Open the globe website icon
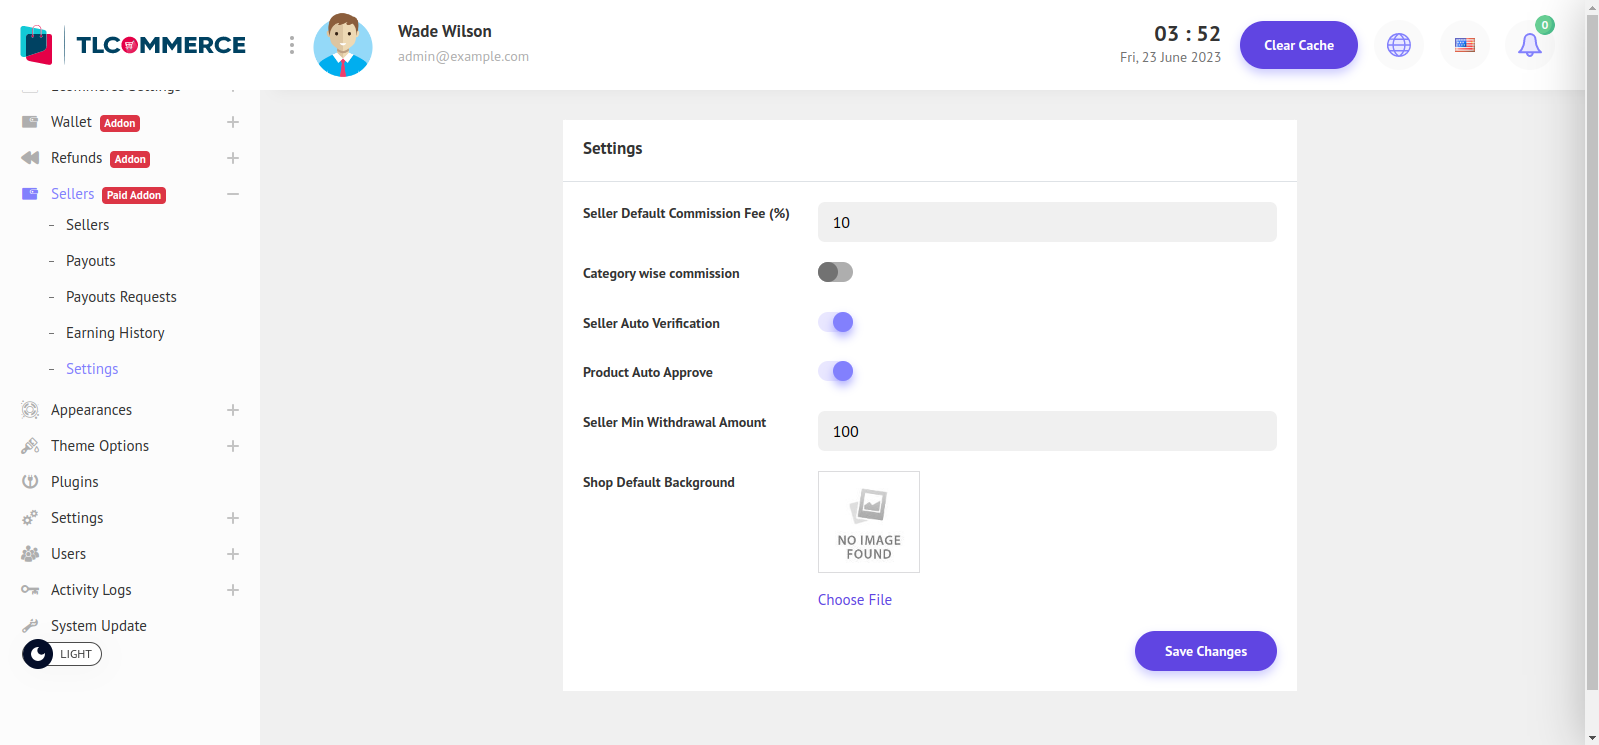 point(1398,45)
